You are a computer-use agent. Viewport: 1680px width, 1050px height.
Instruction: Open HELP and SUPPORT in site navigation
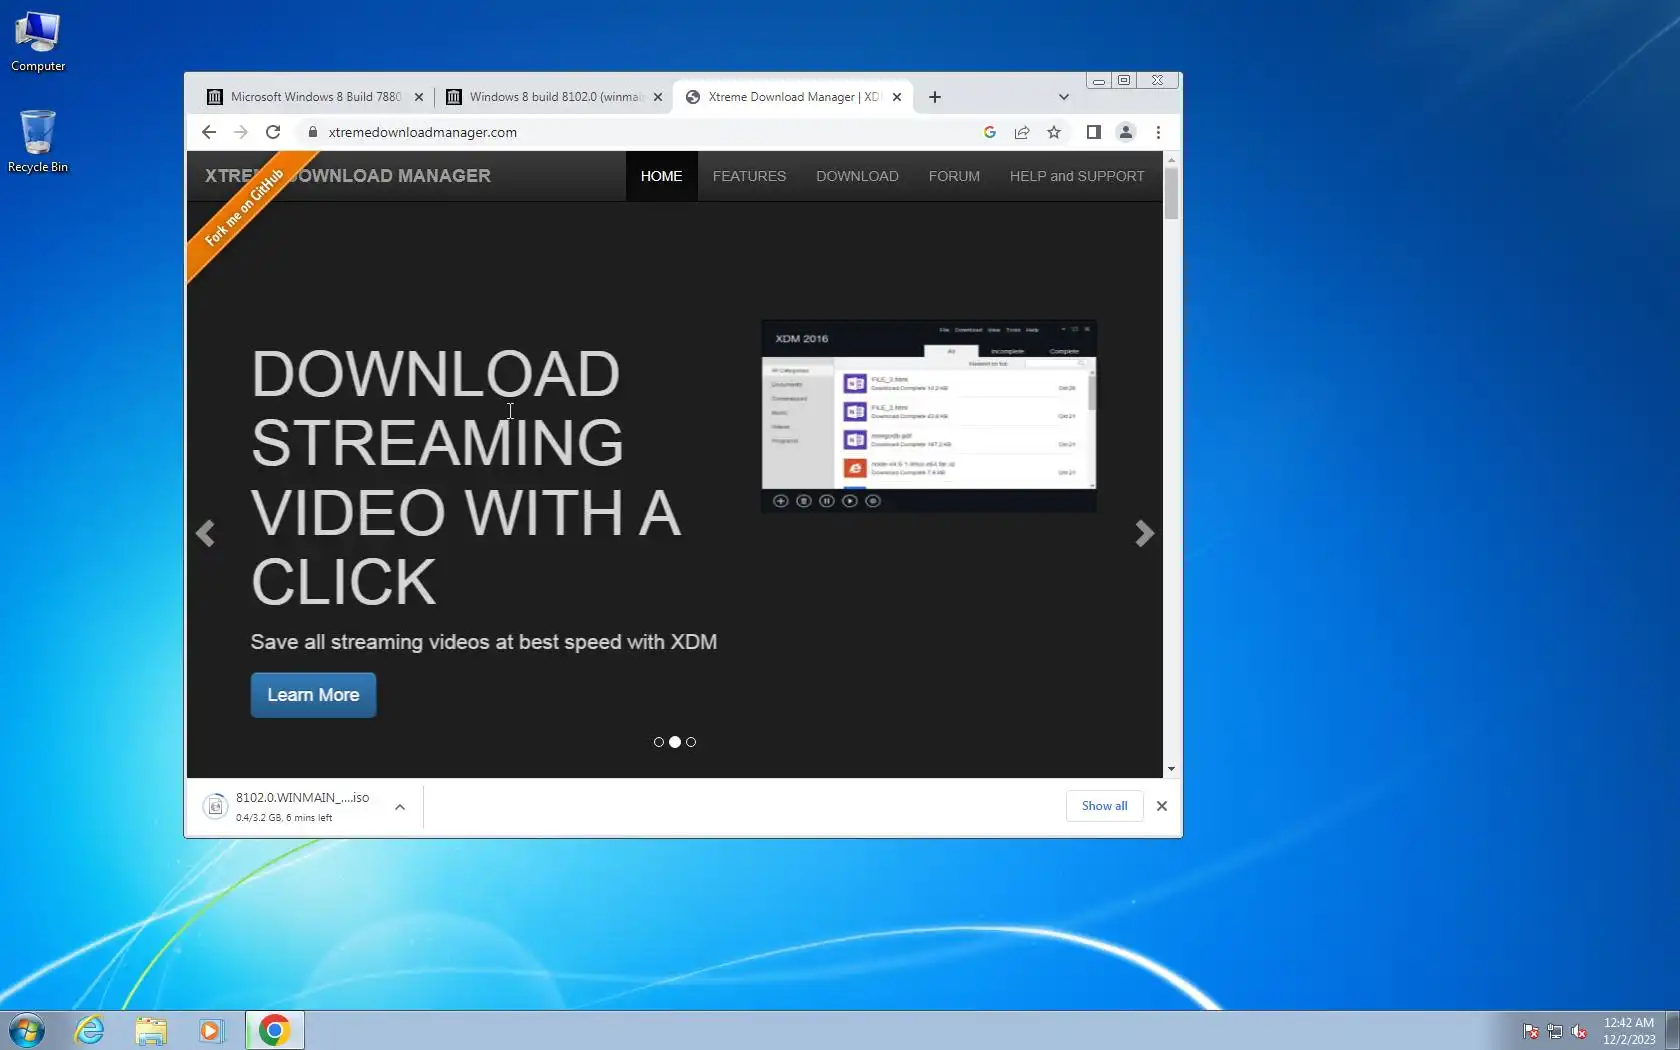[x=1077, y=176]
